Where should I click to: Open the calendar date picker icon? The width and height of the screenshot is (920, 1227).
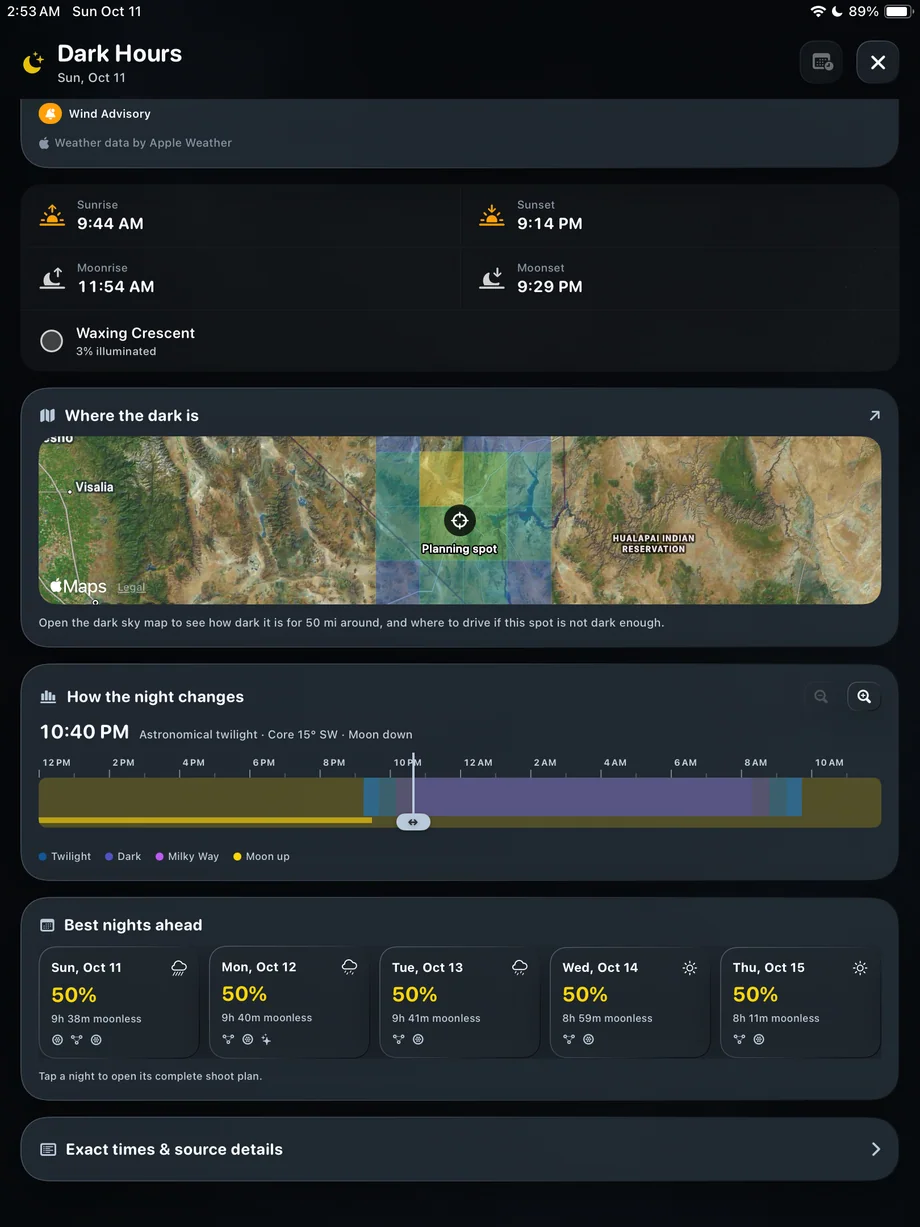(821, 62)
